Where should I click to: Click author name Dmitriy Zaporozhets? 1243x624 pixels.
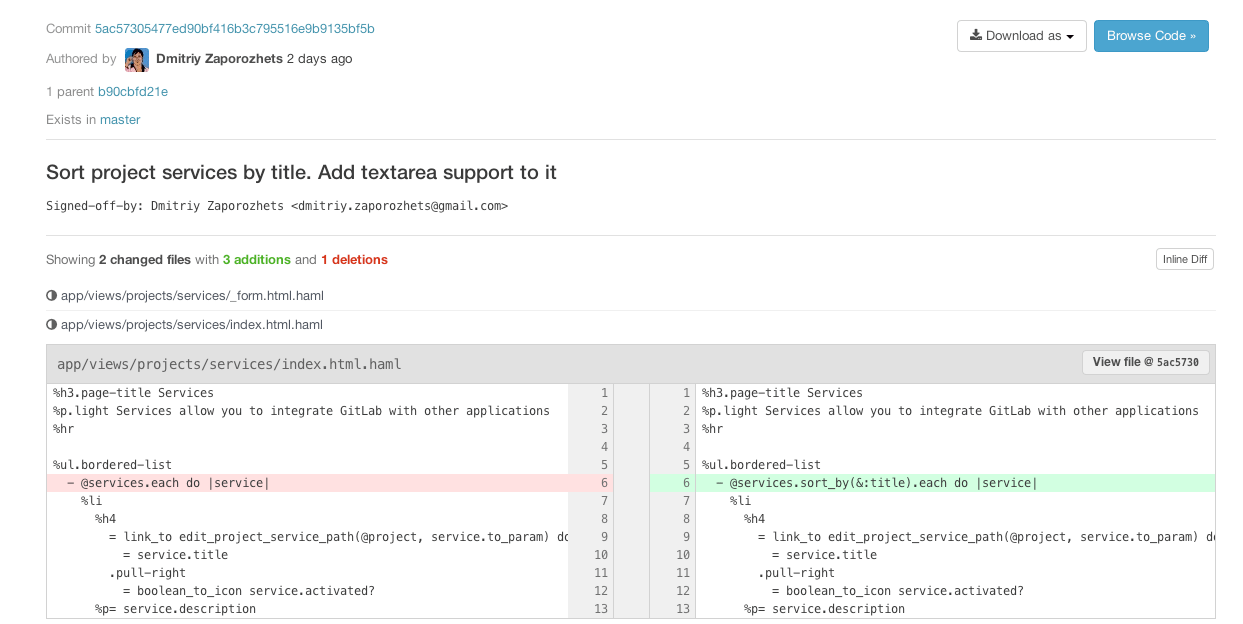pyautogui.click(x=219, y=59)
